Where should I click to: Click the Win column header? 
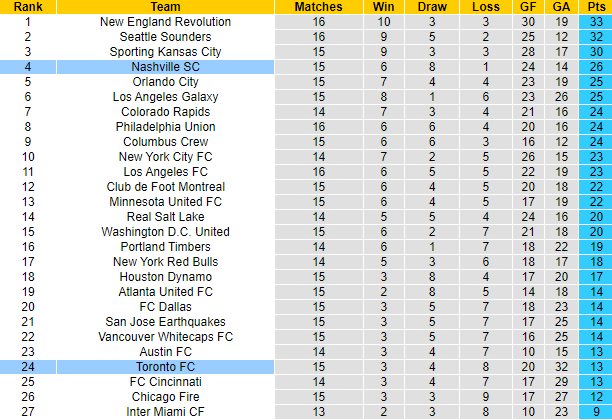point(384,6)
